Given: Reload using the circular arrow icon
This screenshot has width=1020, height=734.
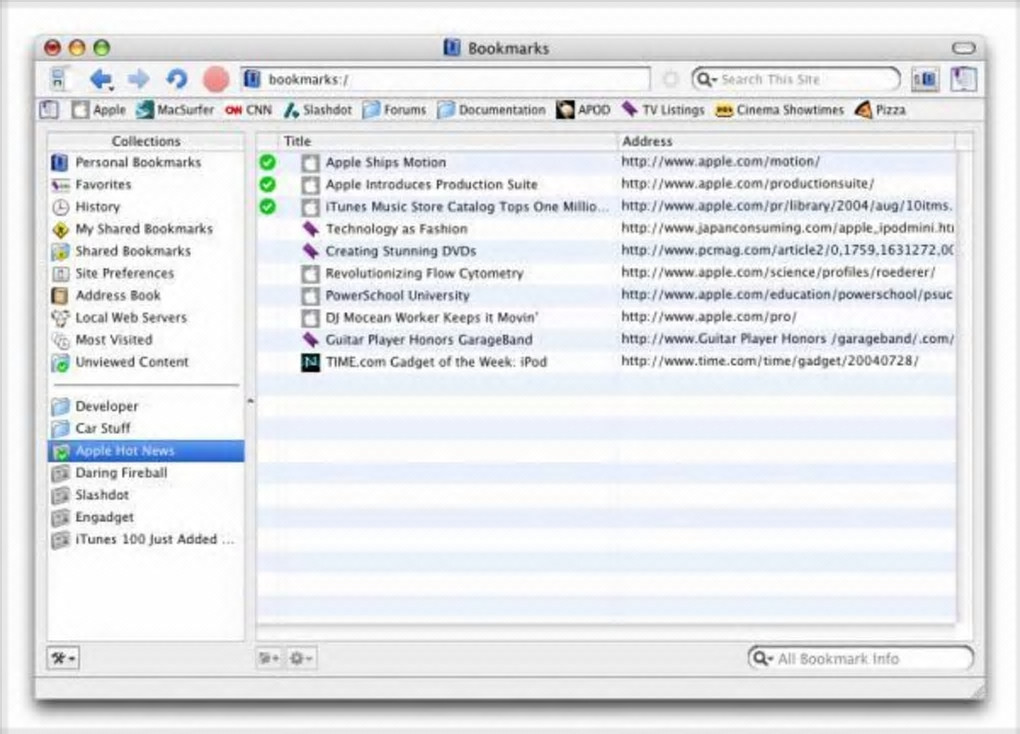Looking at the screenshot, I should click(176, 79).
